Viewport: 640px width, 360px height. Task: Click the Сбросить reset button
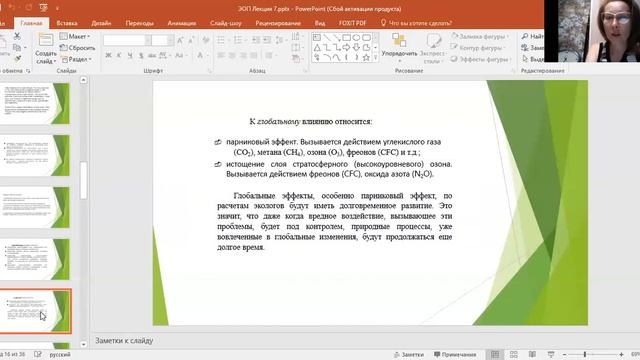[78, 48]
